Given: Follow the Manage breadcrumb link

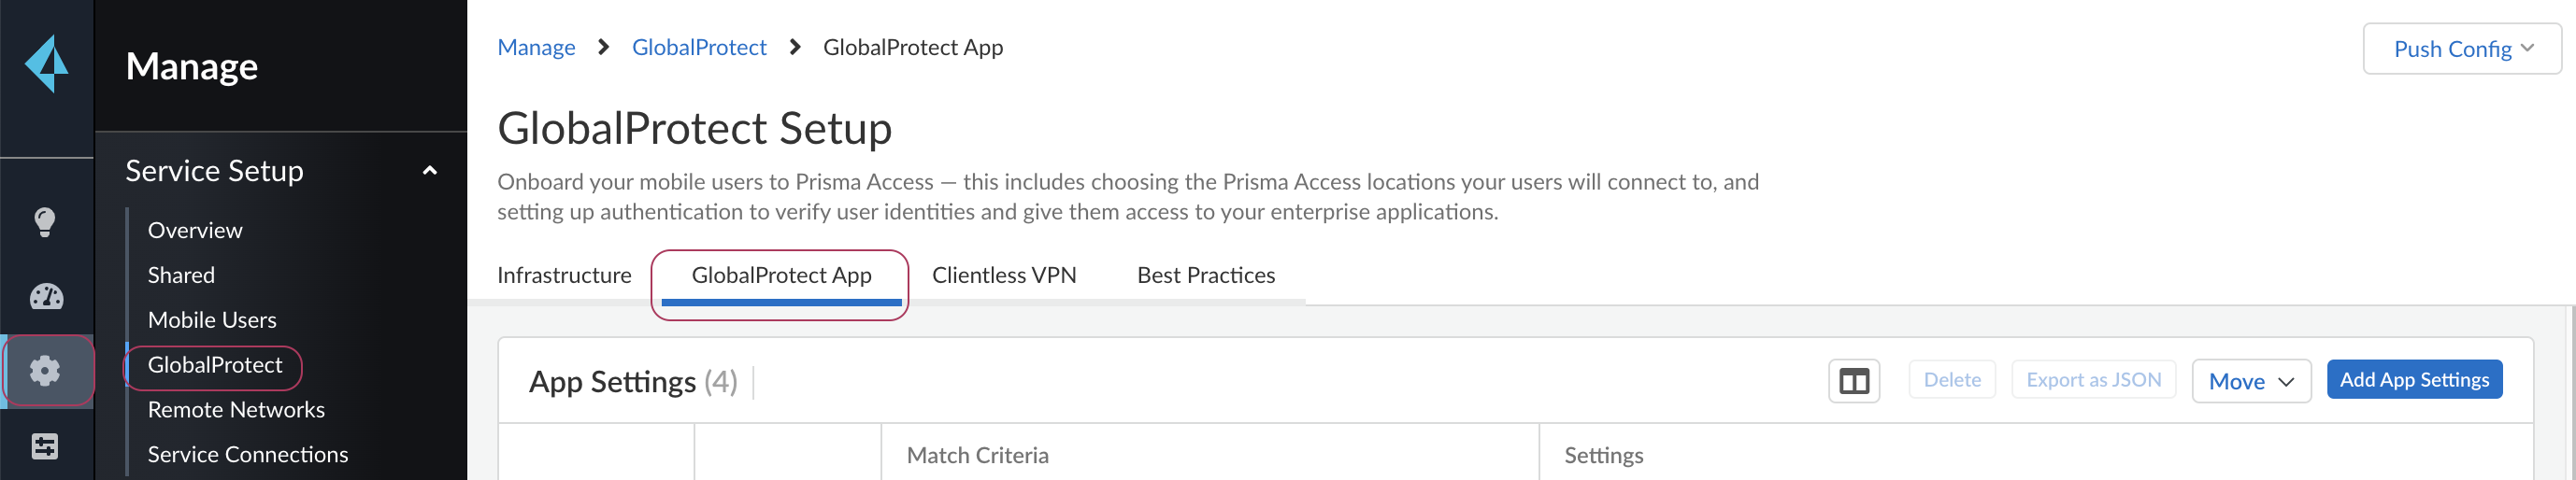Looking at the screenshot, I should (x=536, y=47).
